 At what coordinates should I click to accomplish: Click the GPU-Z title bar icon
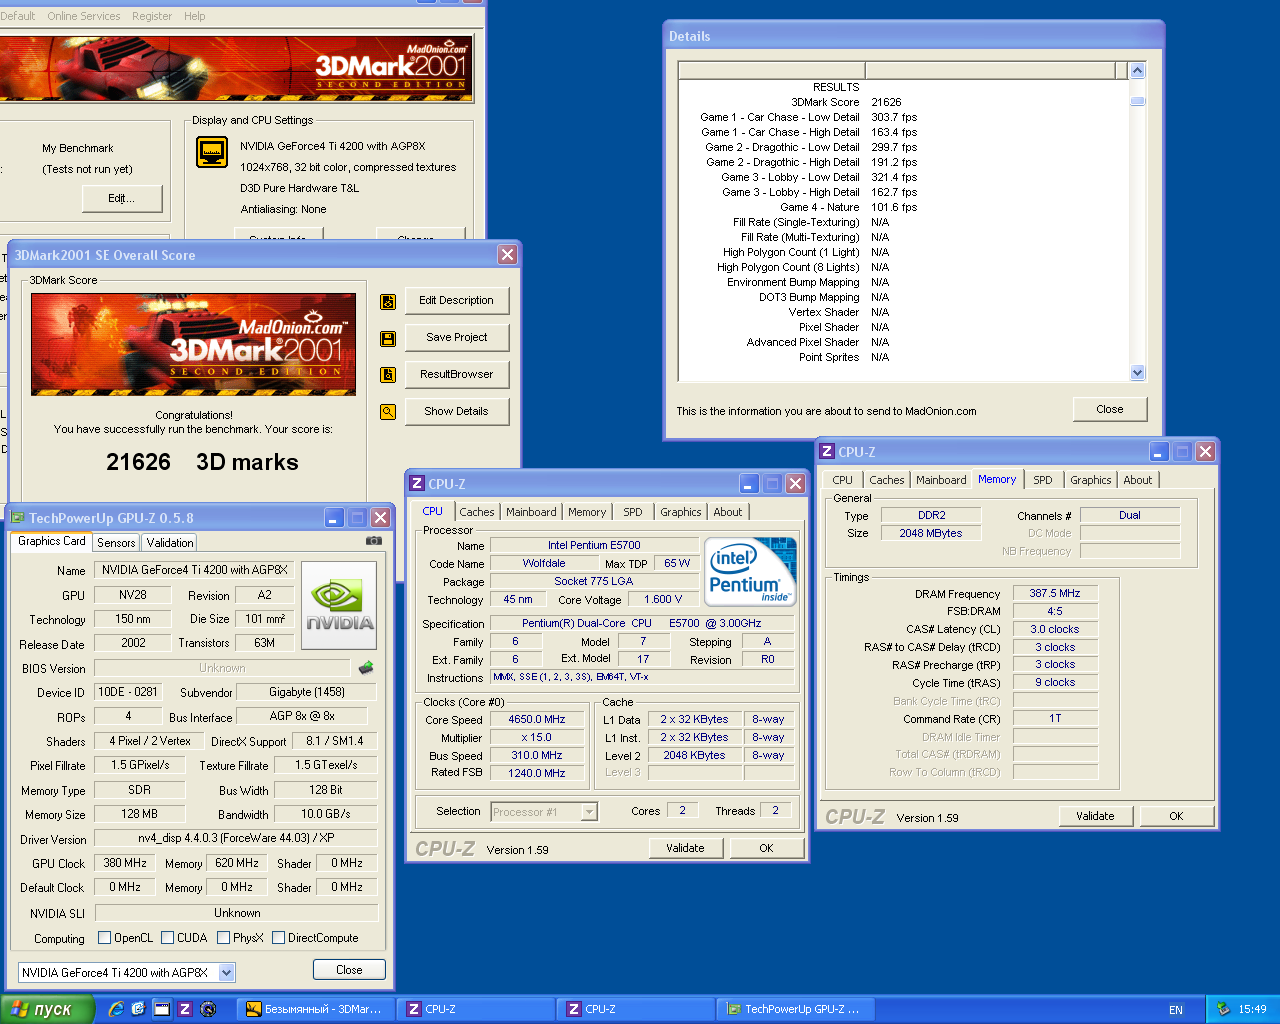17,518
